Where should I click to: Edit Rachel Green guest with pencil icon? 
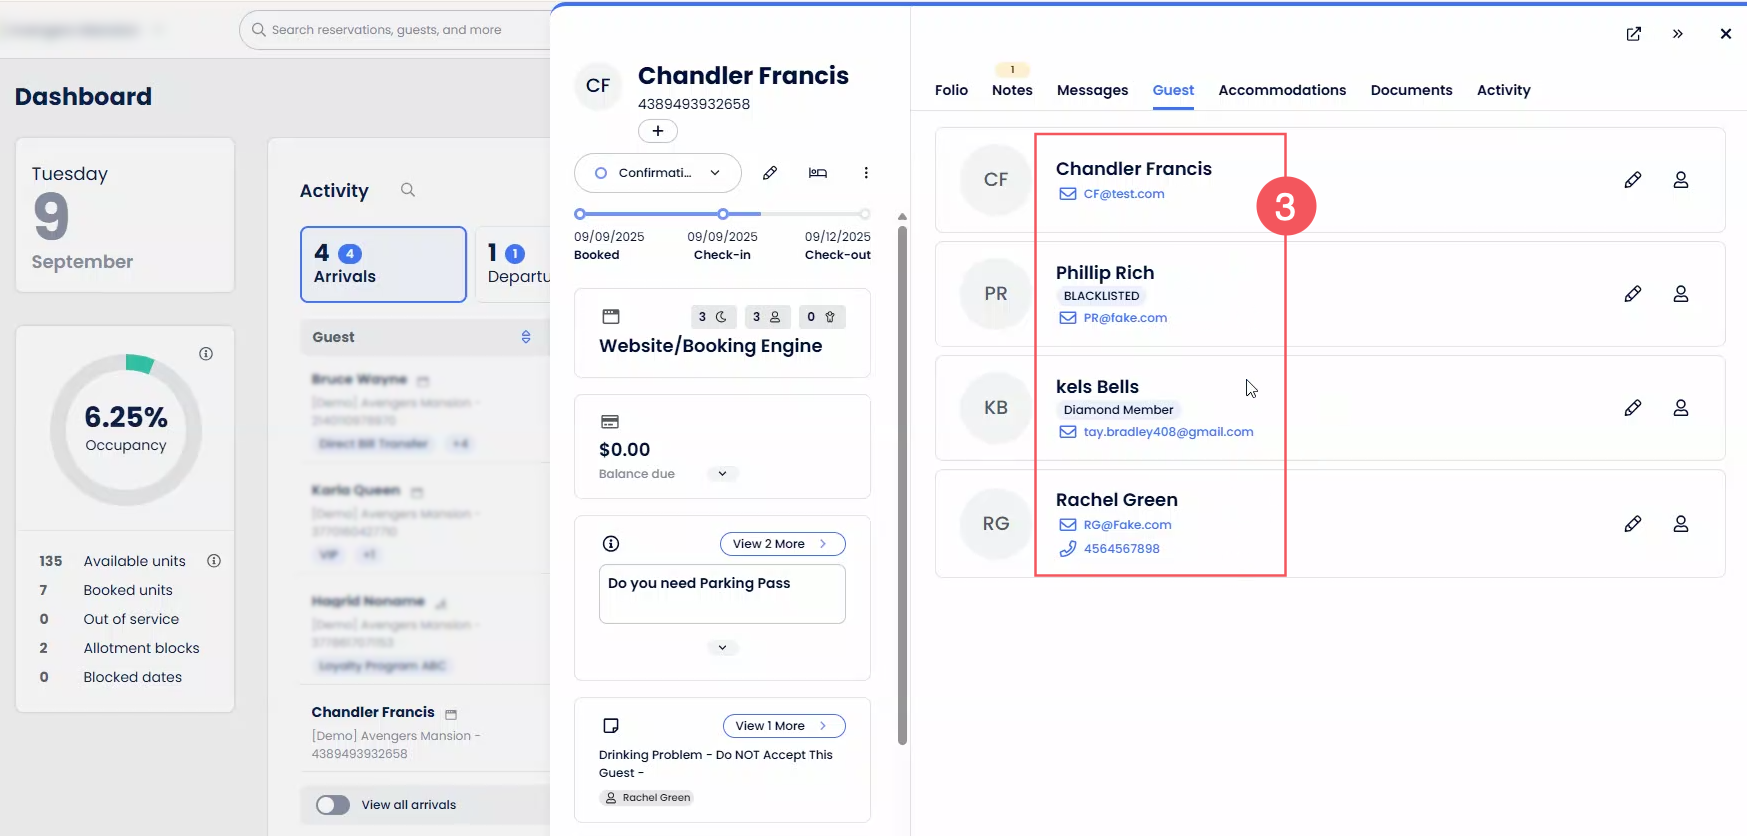(1633, 524)
